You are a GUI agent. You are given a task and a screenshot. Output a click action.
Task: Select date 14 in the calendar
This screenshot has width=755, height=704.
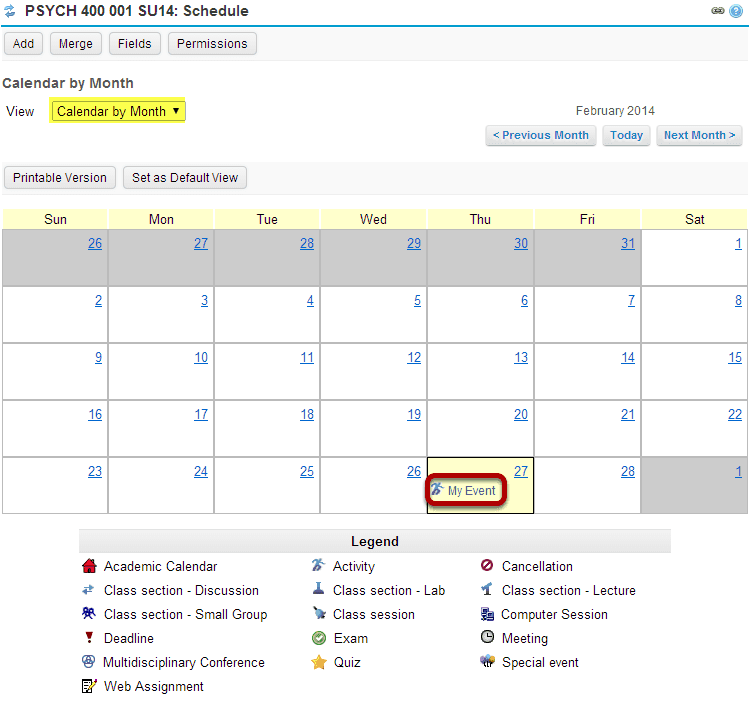tap(627, 357)
